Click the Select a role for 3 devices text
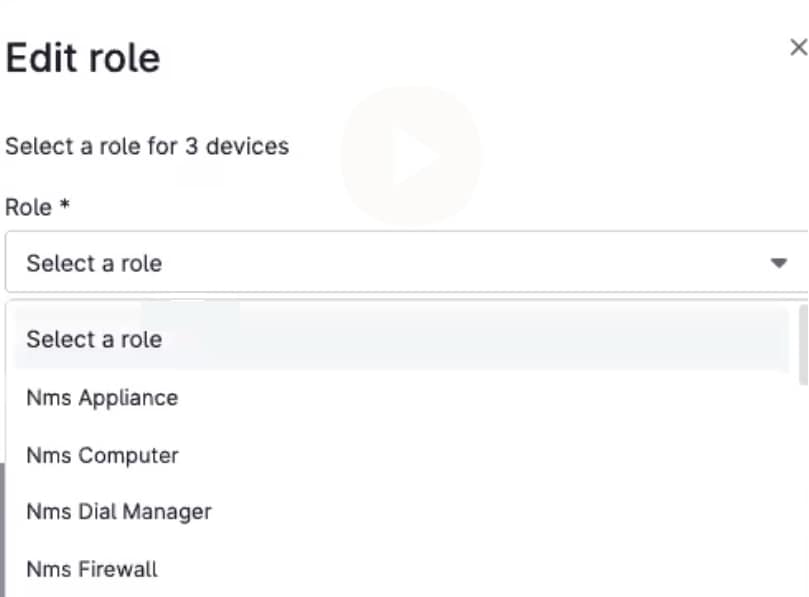This screenshot has height=597, width=809. click(x=147, y=146)
